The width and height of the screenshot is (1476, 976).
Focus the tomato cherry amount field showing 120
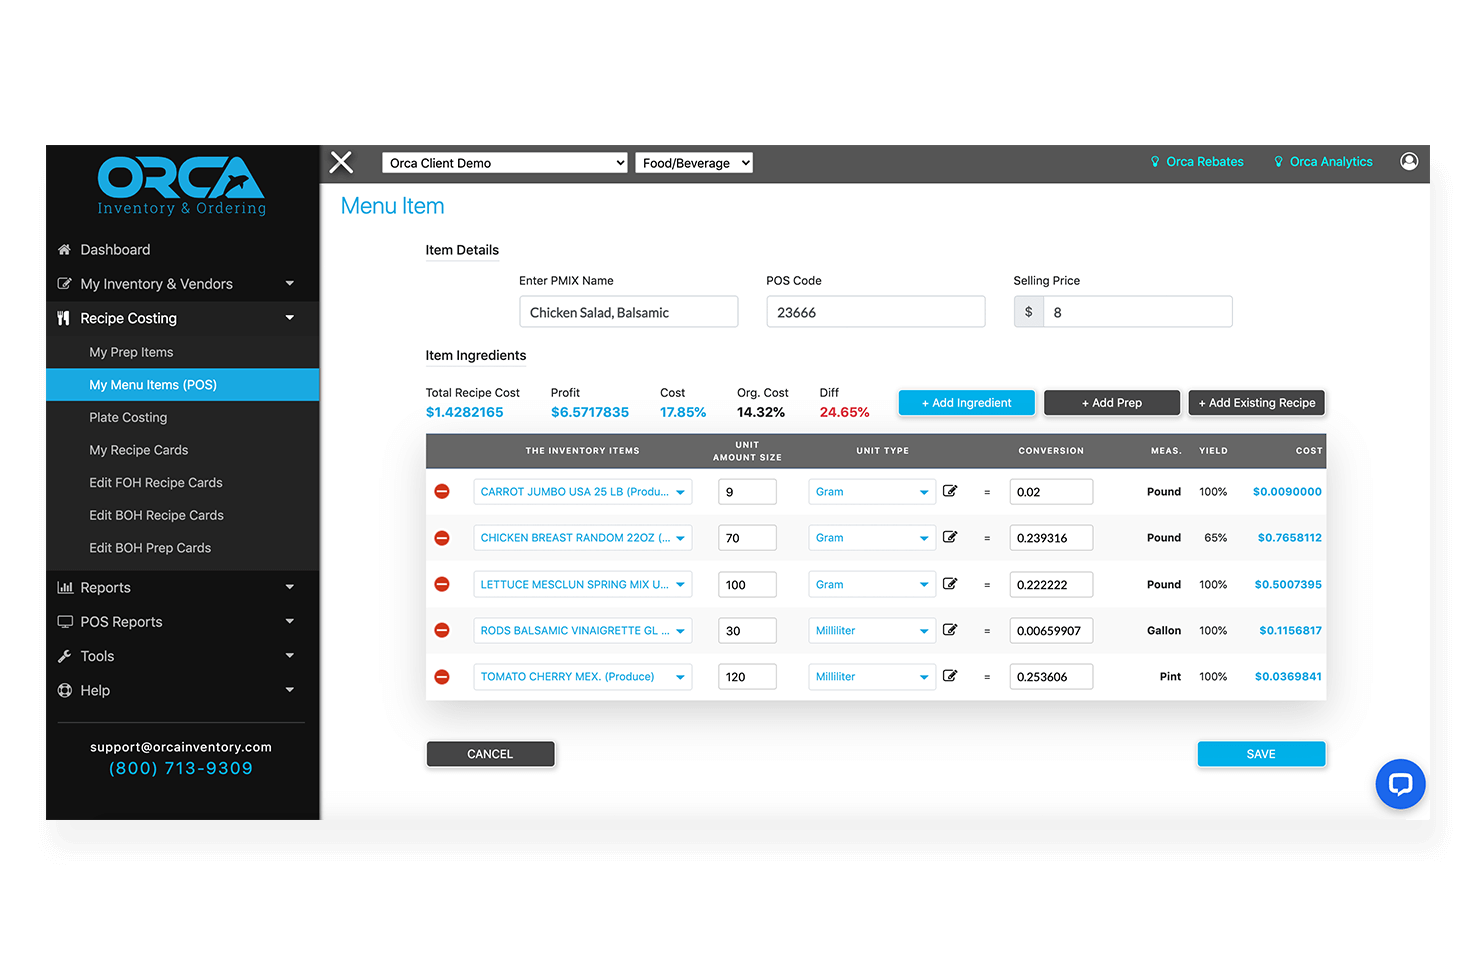[x=747, y=677]
